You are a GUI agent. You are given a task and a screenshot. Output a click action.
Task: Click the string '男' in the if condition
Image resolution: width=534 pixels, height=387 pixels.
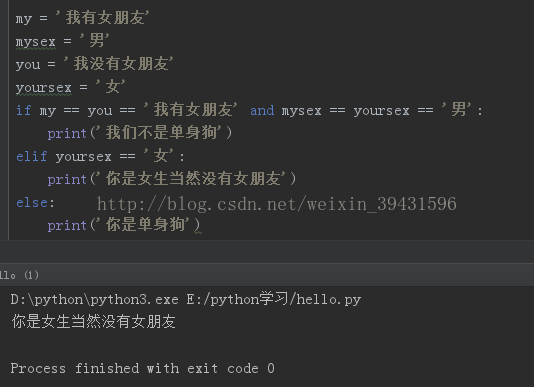tap(456, 110)
